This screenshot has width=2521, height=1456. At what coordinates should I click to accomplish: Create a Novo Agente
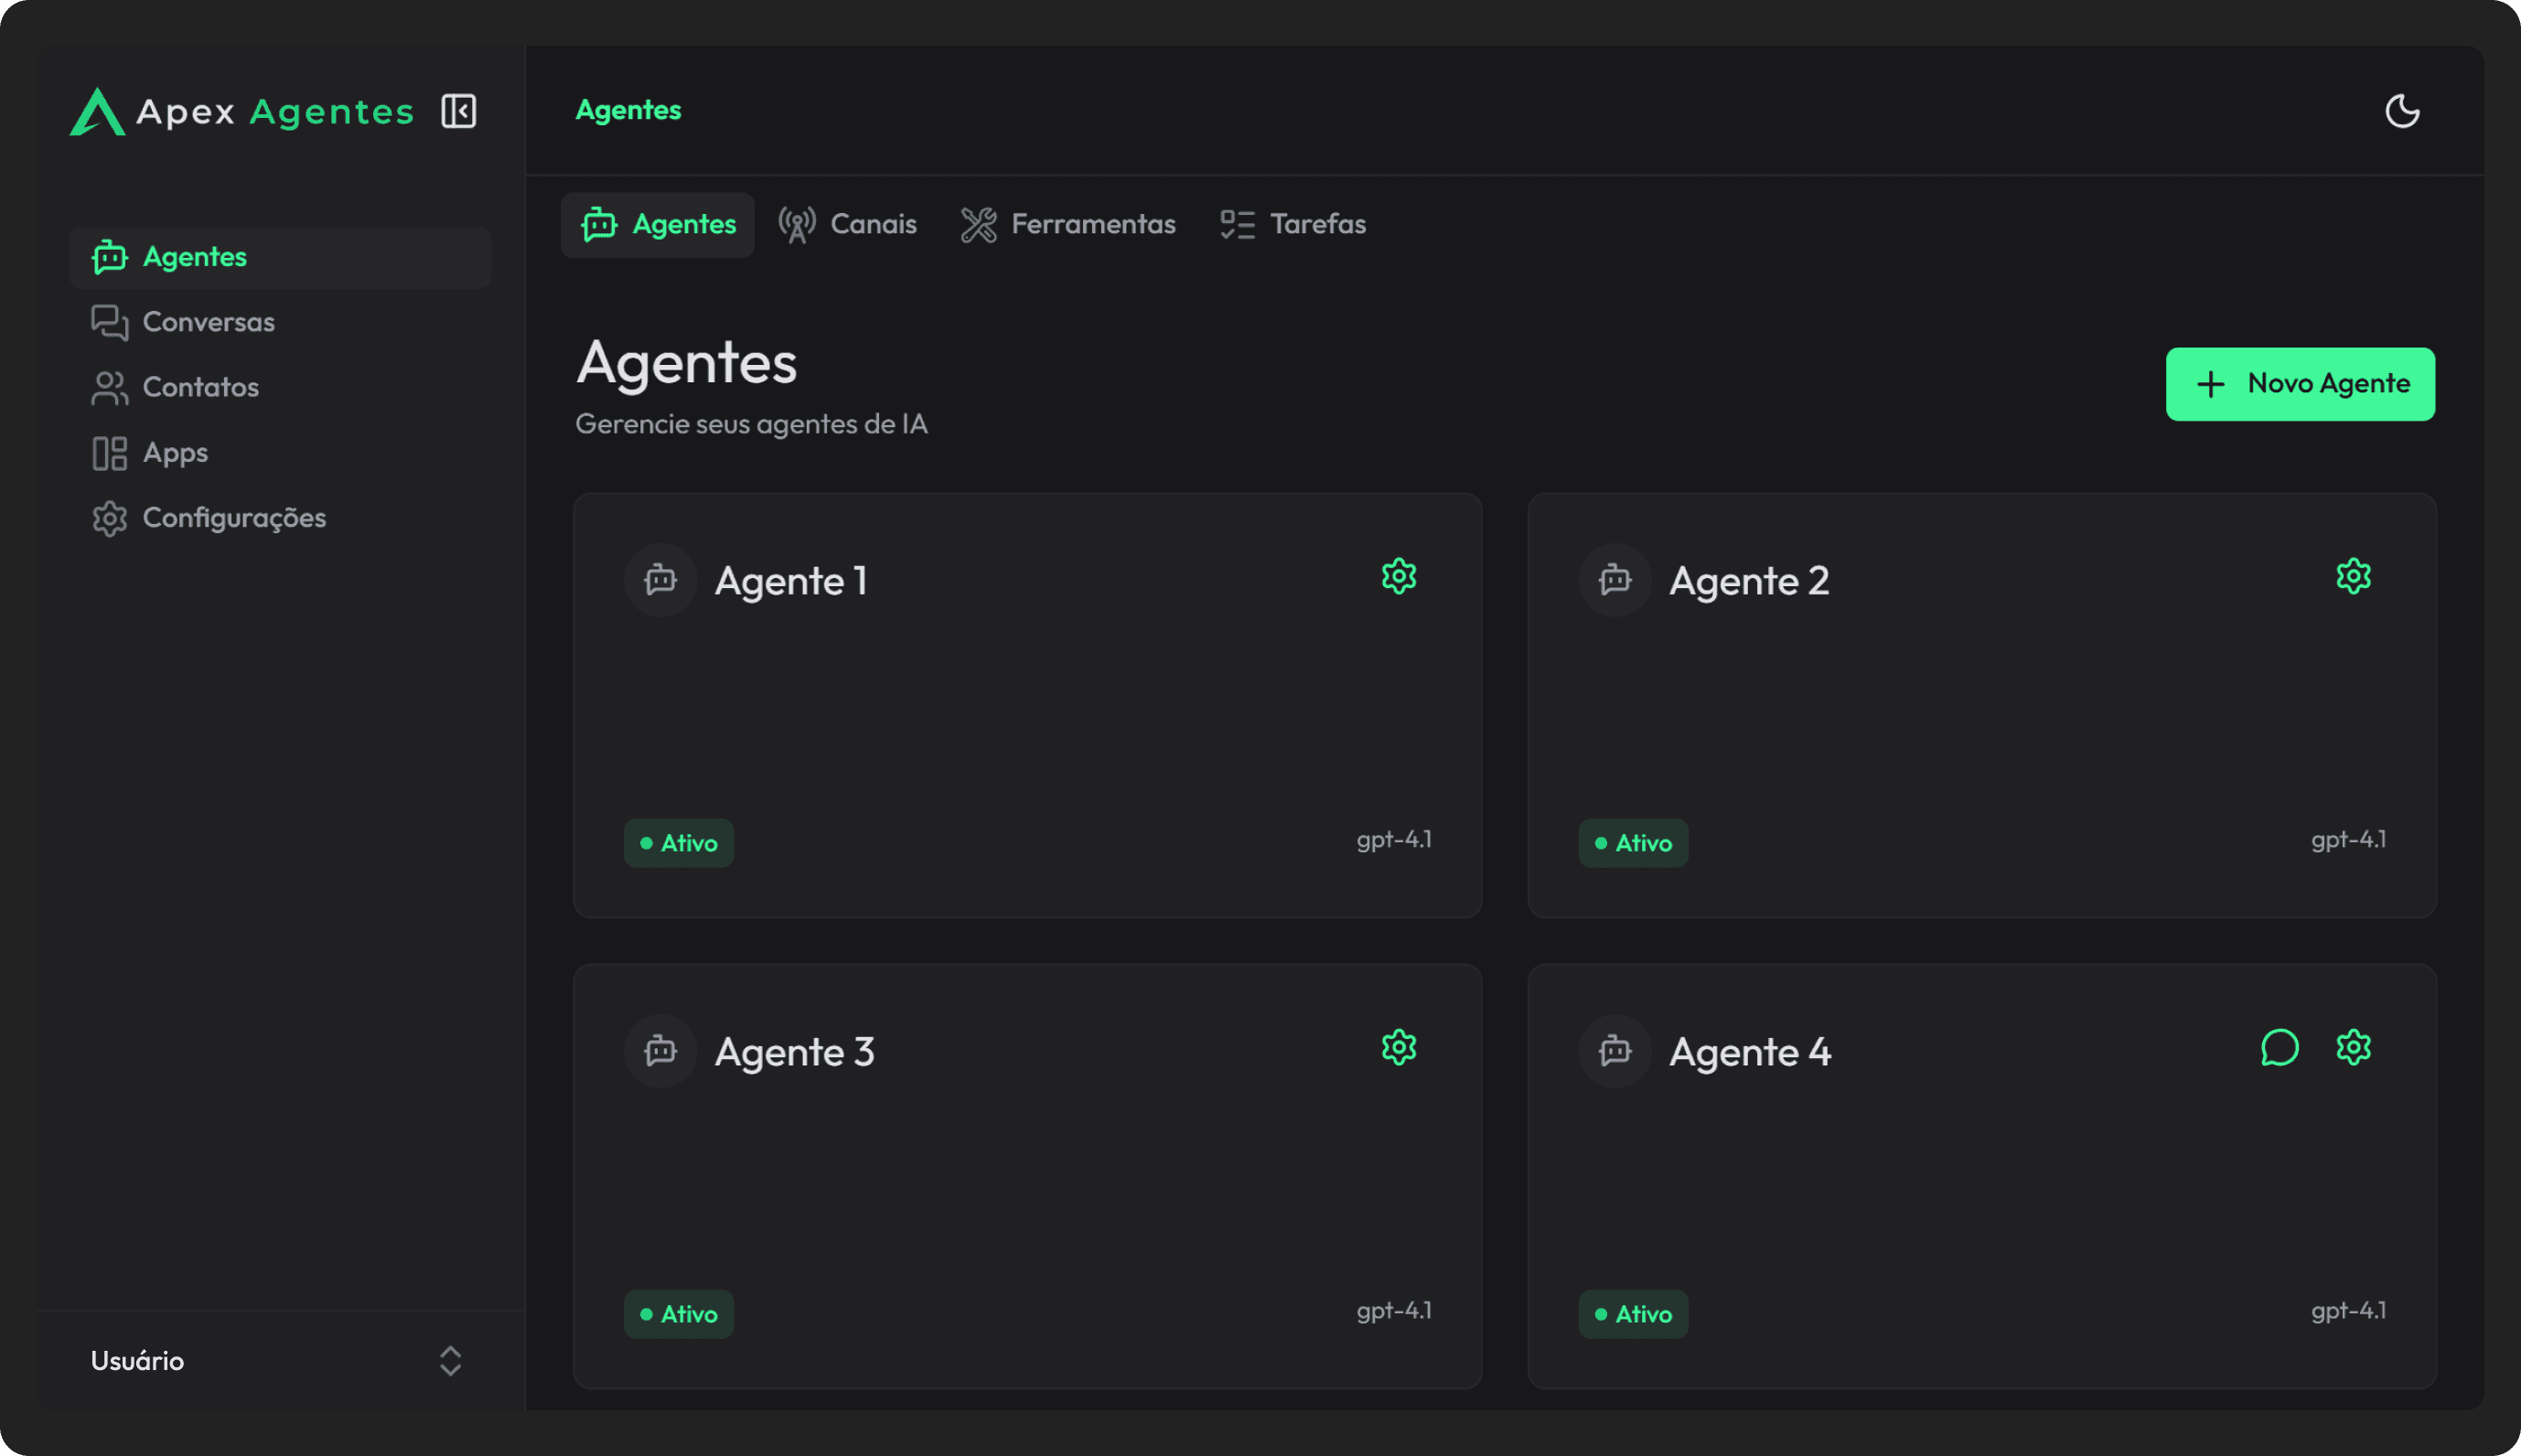pyautogui.click(x=2299, y=384)
